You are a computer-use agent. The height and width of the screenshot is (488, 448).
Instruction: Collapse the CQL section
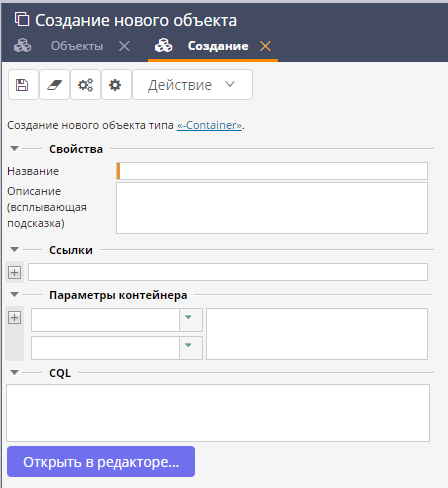pyautogui.click(x=14, y=372)
